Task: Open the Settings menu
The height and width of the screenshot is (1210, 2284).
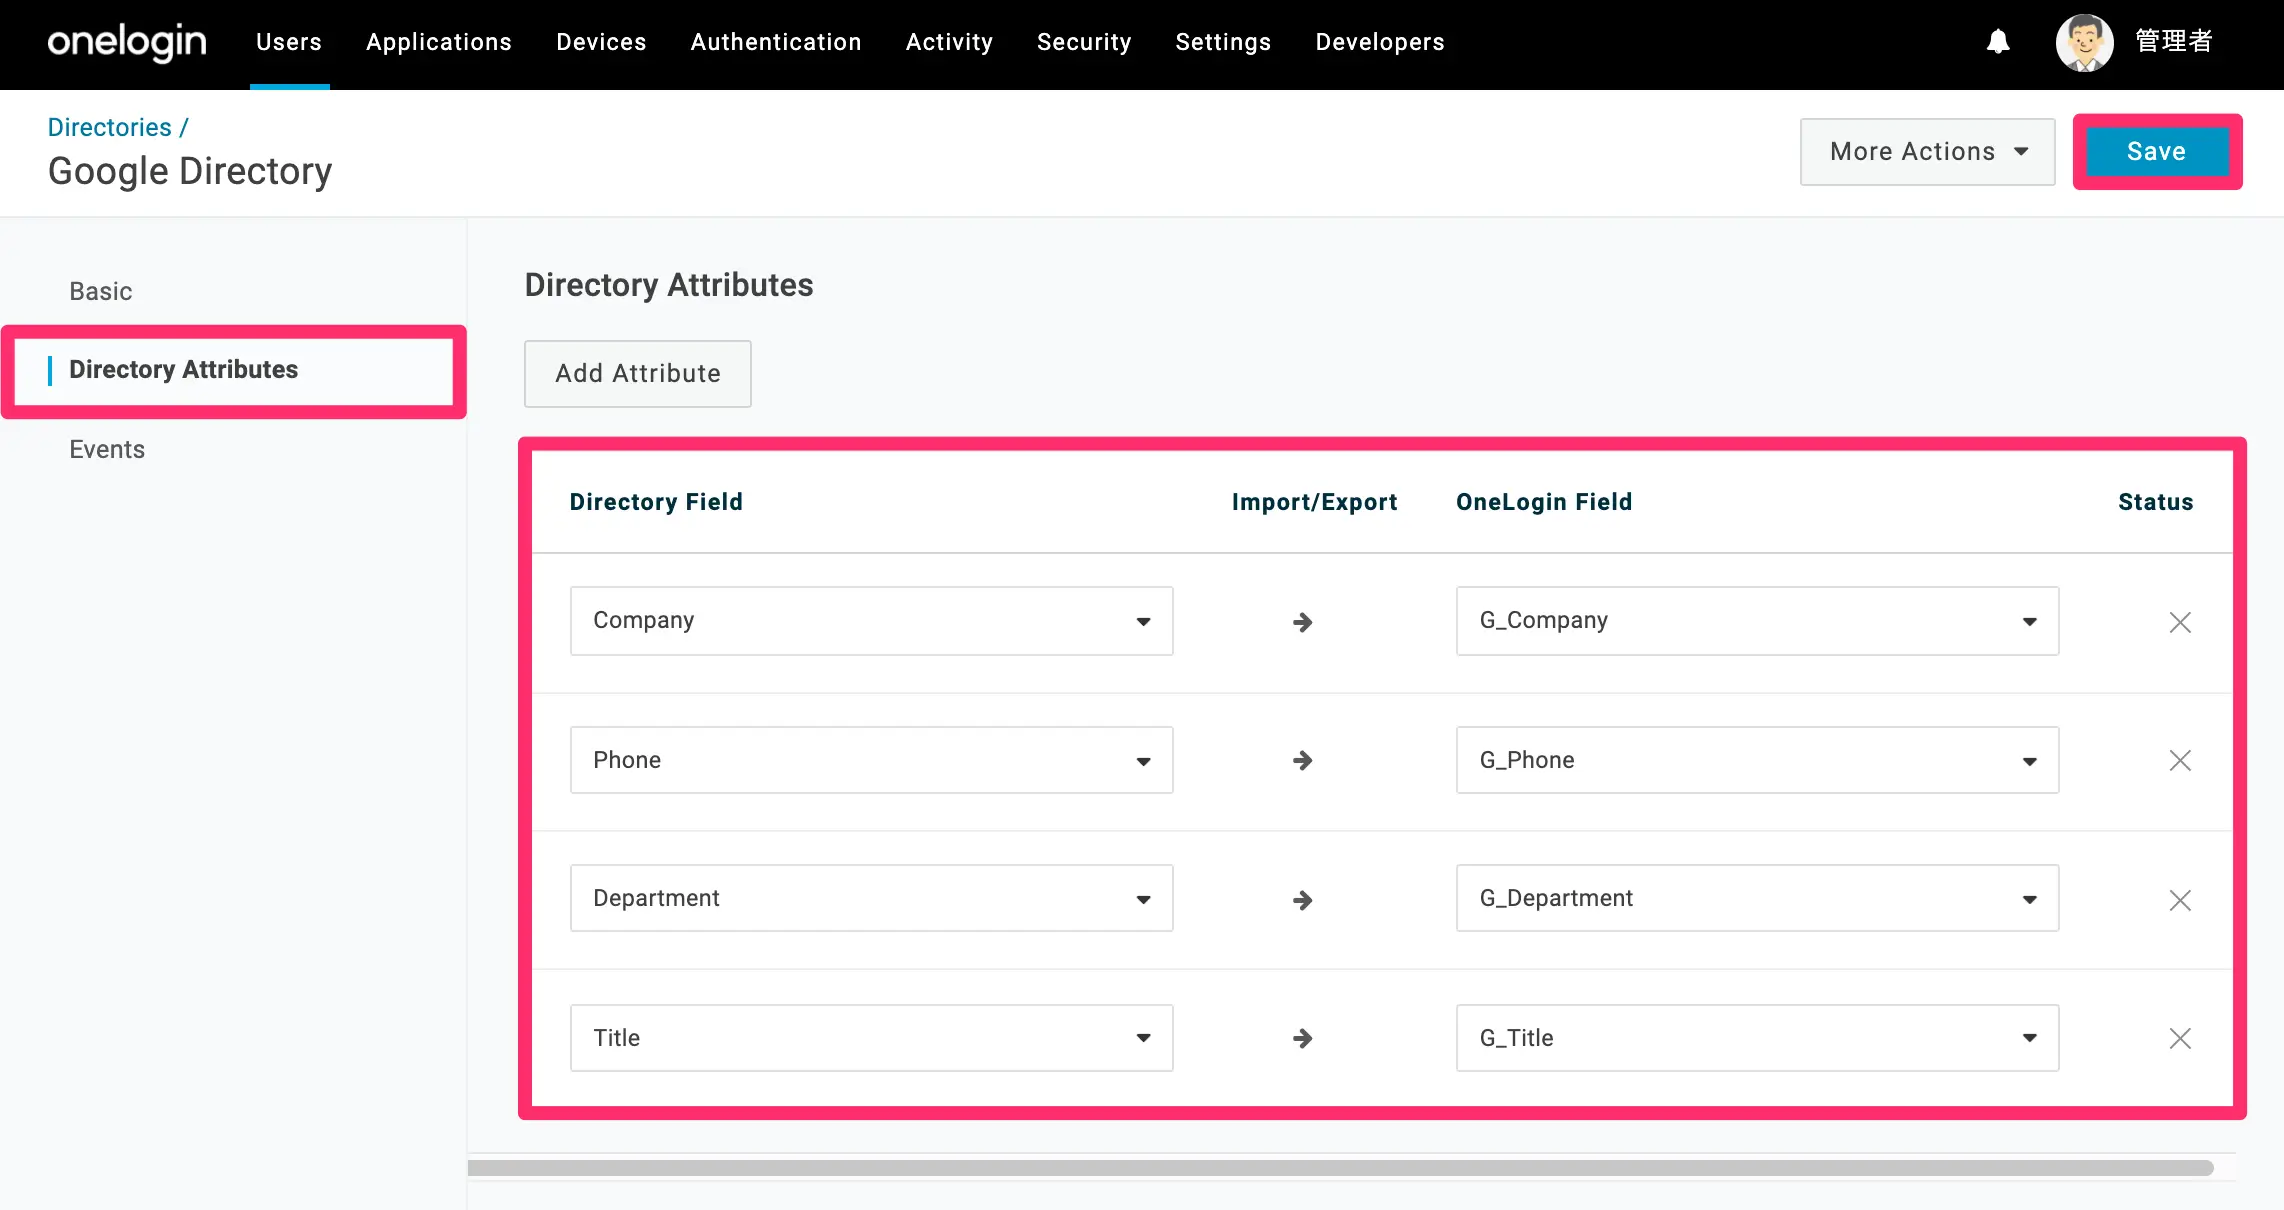Action: pyautogui.click(x=1223, y=42)
